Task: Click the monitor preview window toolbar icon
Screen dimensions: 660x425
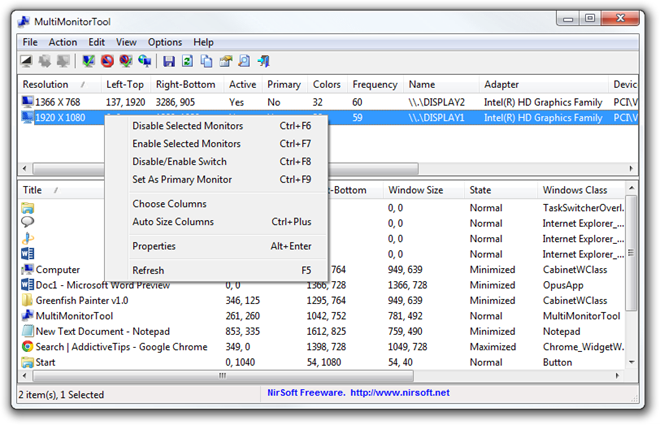Action: click(x=27, y=61)
